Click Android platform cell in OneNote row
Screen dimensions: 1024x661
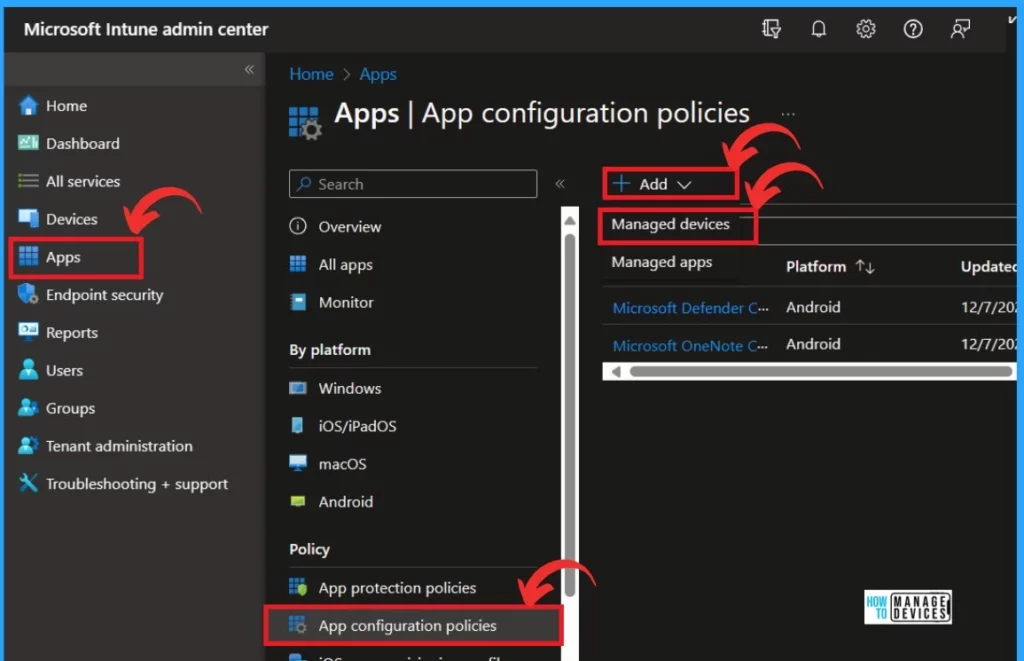[x=813, y=344]
